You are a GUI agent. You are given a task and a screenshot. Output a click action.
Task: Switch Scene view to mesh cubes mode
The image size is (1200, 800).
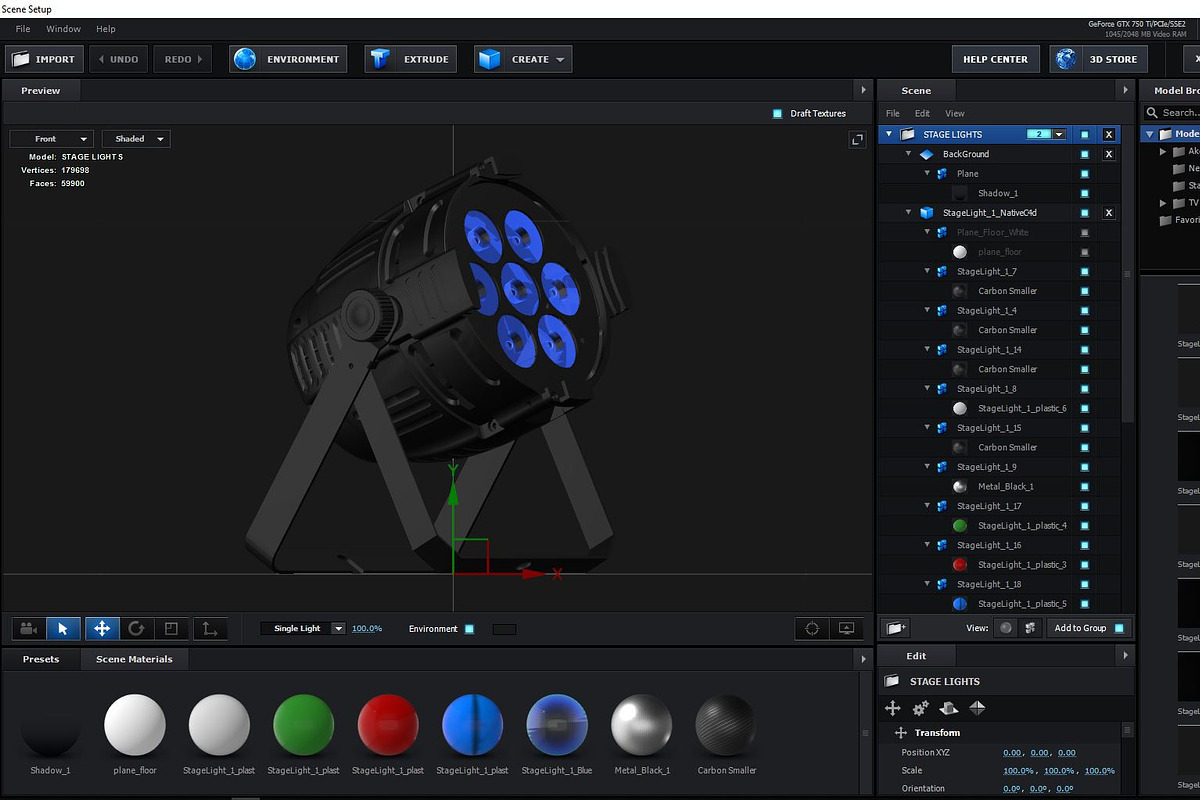click(x=1029, y=628)
